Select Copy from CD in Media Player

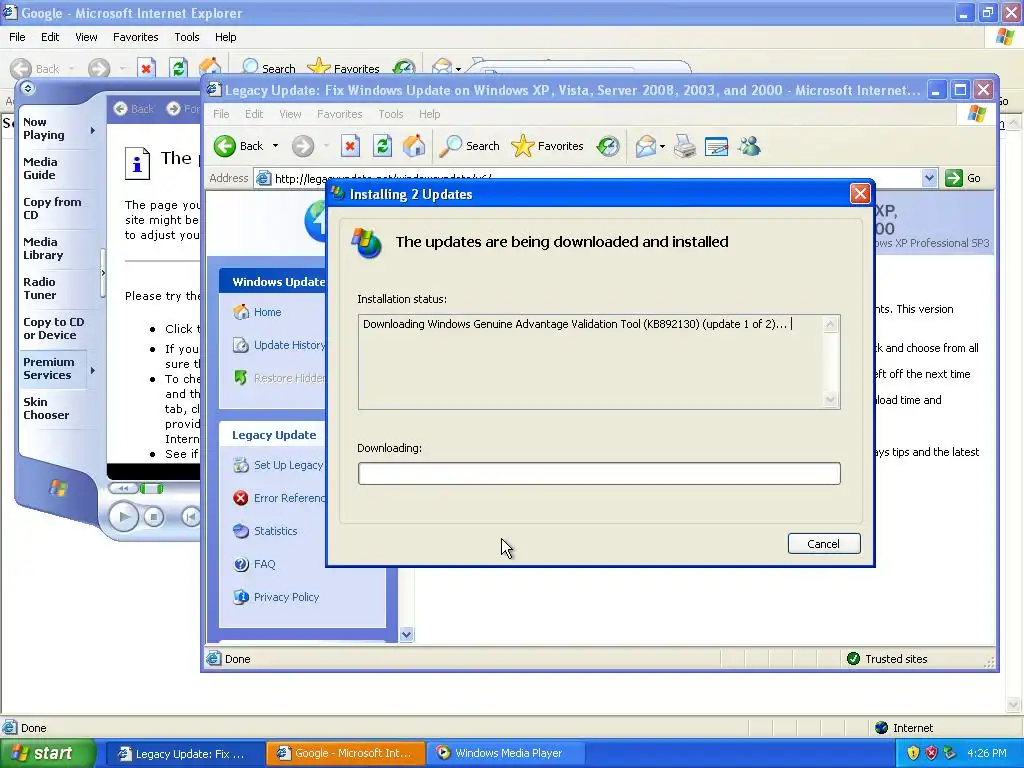(52, 208)
